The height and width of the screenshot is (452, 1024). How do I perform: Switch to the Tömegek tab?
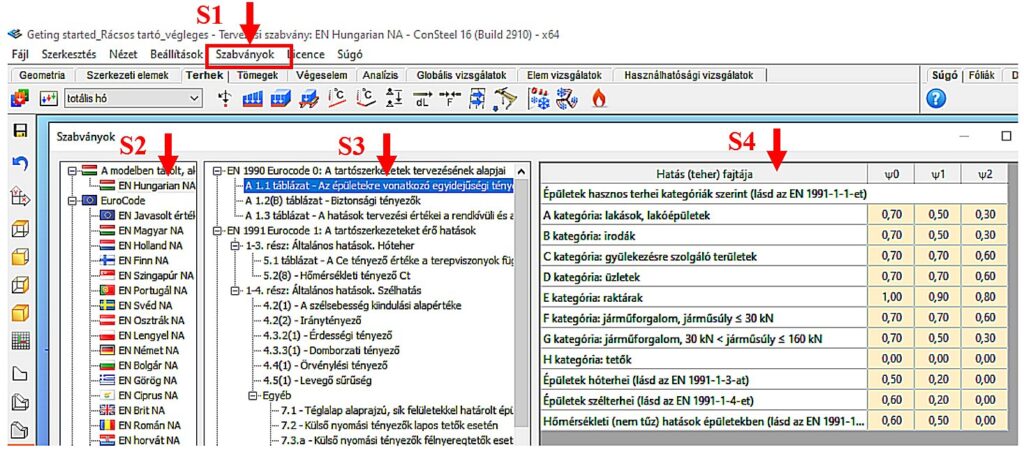coord(258,75)
